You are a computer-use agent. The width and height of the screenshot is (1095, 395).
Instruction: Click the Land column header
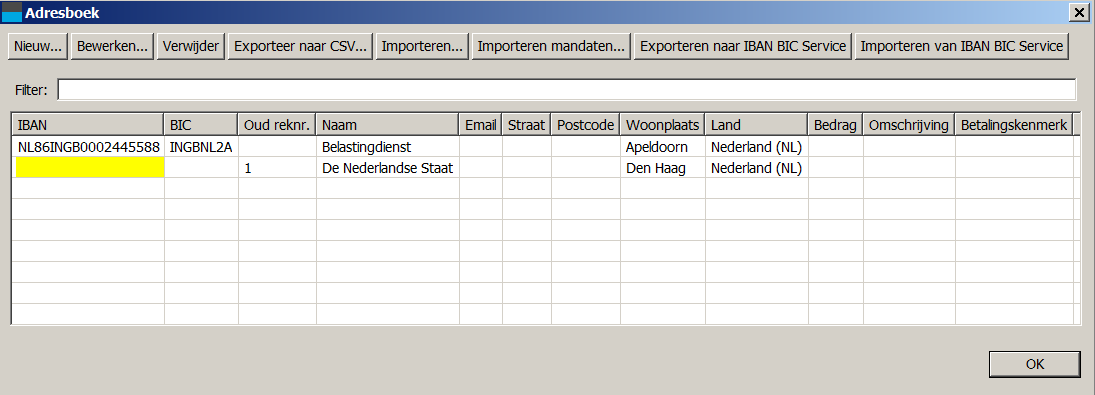(756, 125)
